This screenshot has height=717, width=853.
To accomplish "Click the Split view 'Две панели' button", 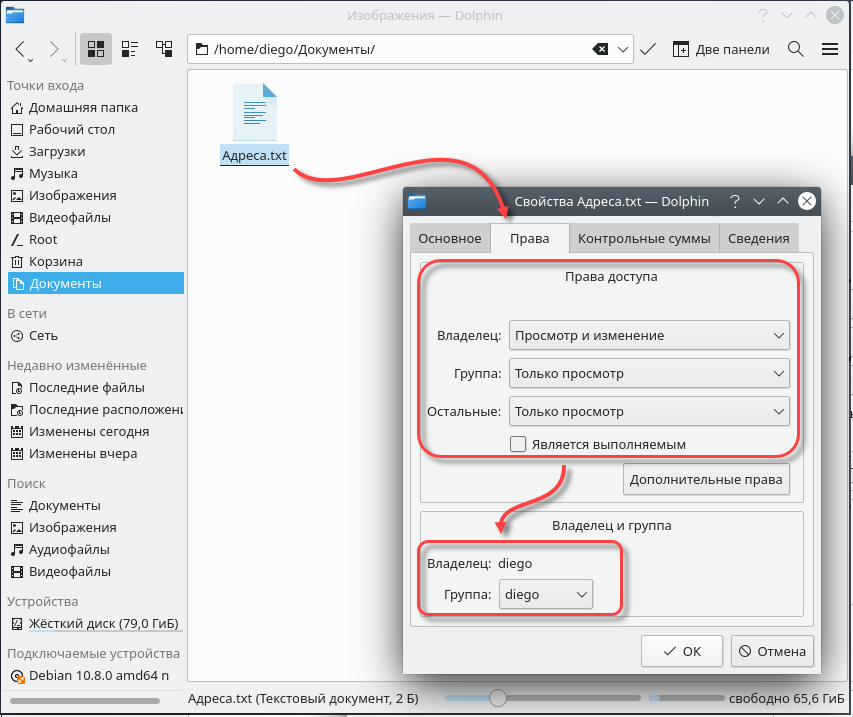I will coord(720,49).
